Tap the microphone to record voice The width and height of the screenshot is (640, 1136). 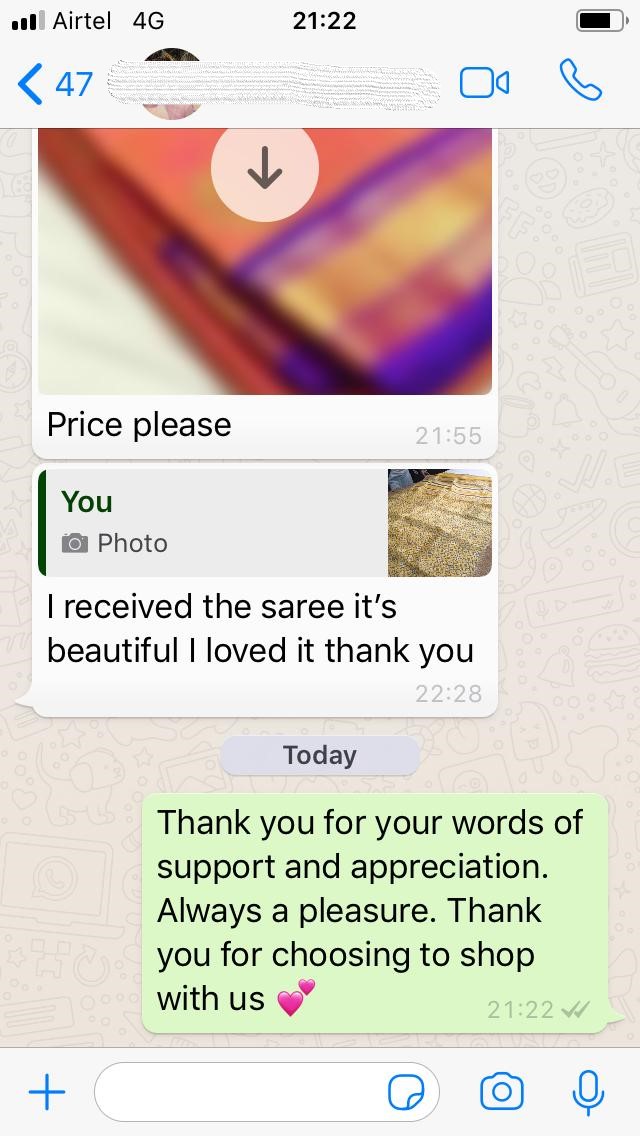point(588,1093)
